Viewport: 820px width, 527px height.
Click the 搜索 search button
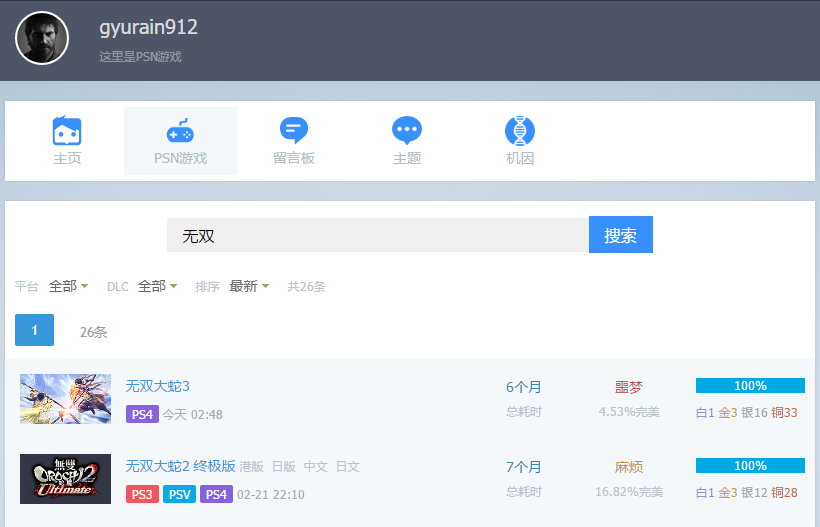click(621, 235)
